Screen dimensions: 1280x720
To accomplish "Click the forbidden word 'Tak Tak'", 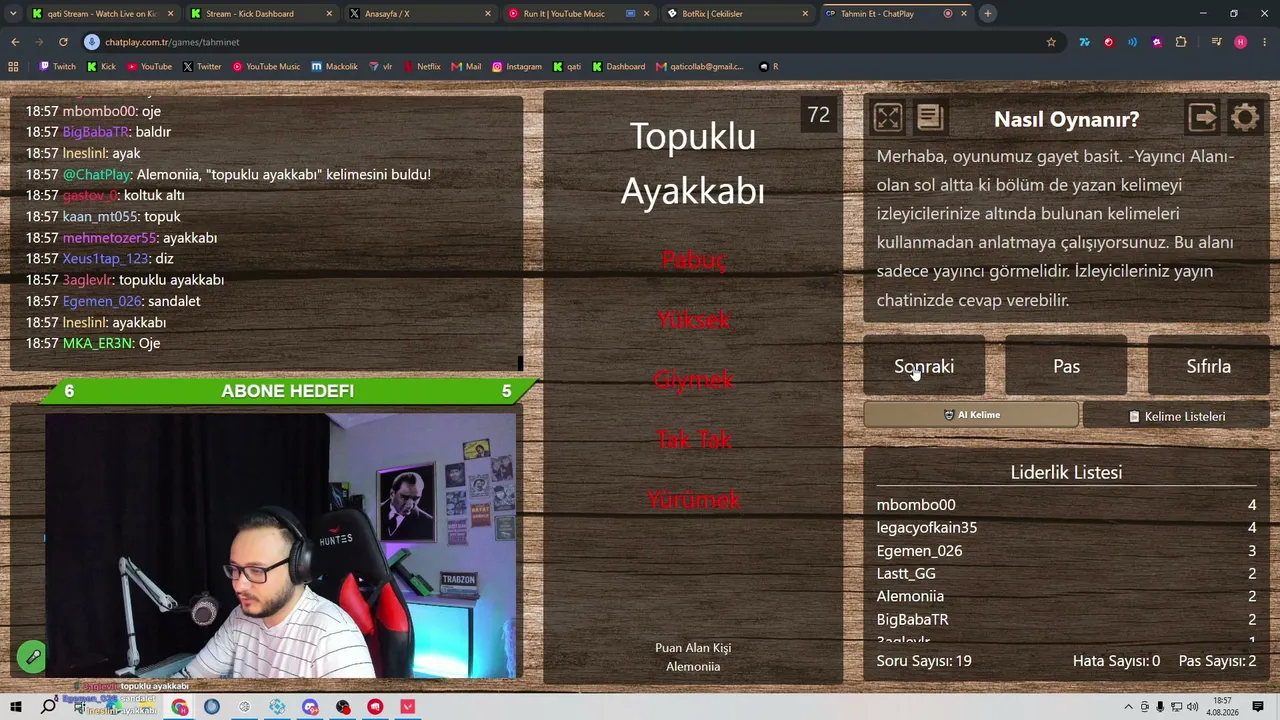I will [x=693, y=440].
